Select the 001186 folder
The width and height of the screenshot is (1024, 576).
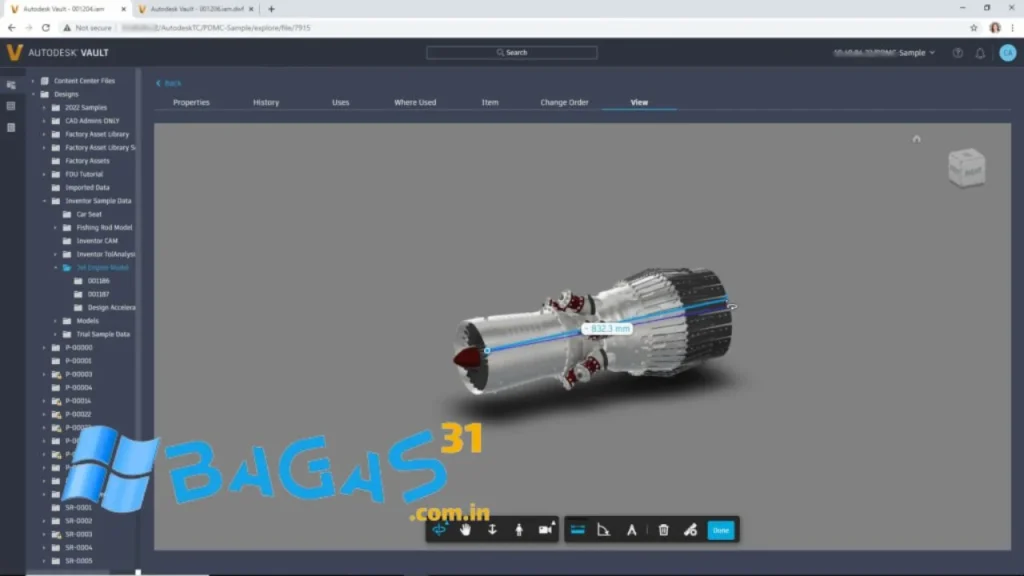98,281
